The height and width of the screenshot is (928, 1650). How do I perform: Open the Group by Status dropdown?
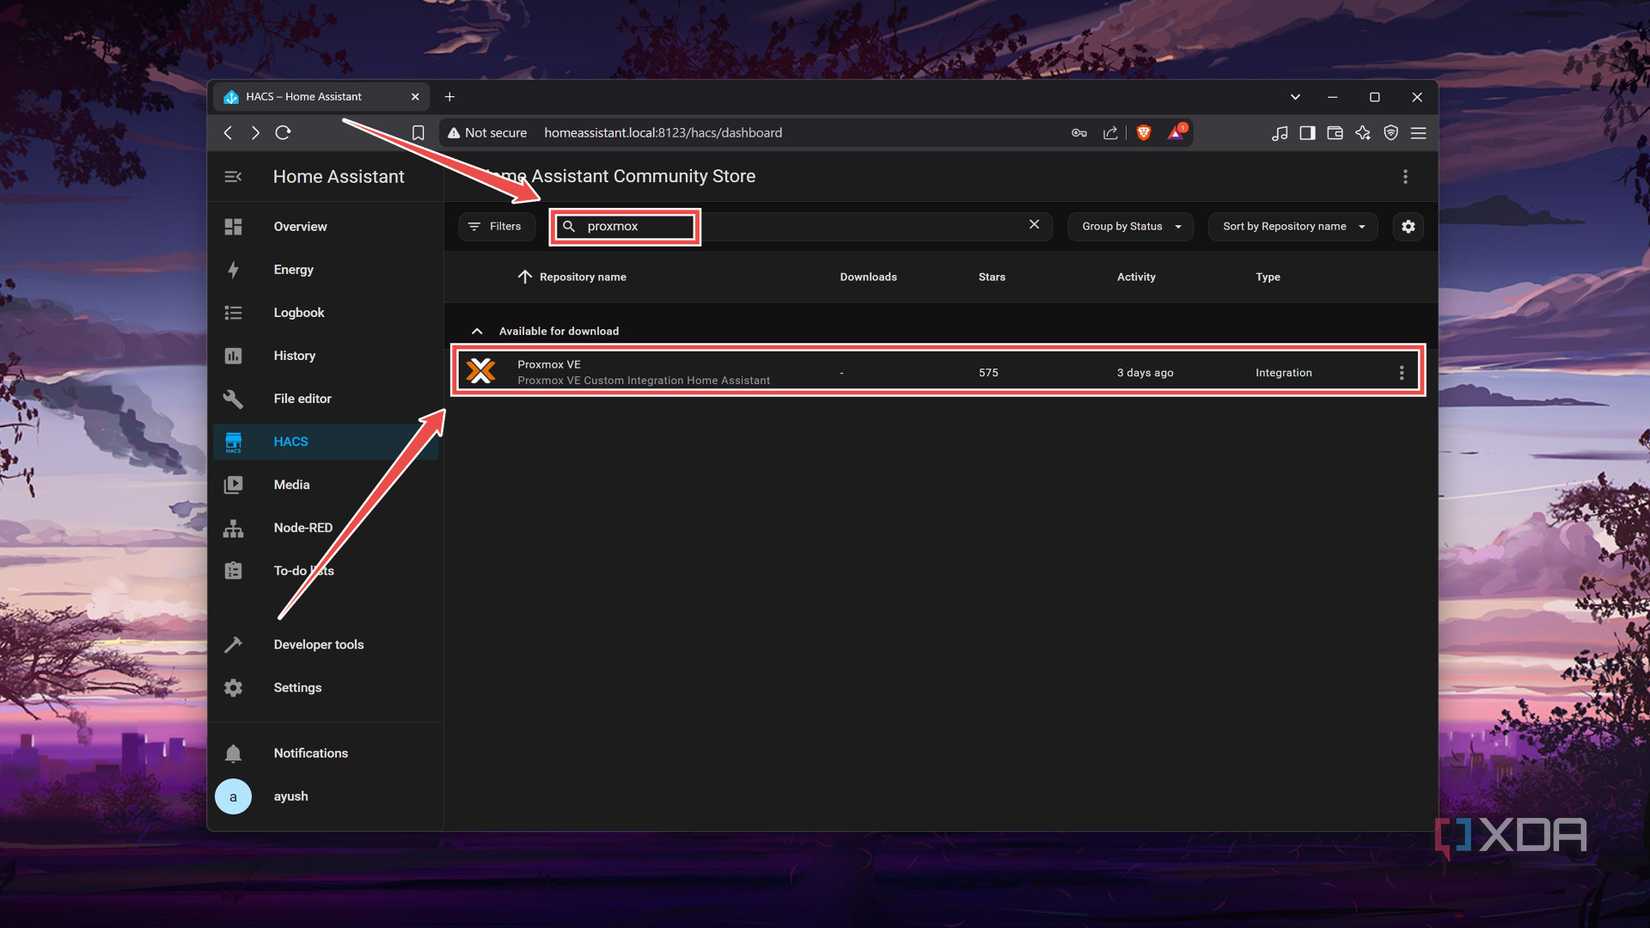pyautogui.click(x=1129, y=226)
